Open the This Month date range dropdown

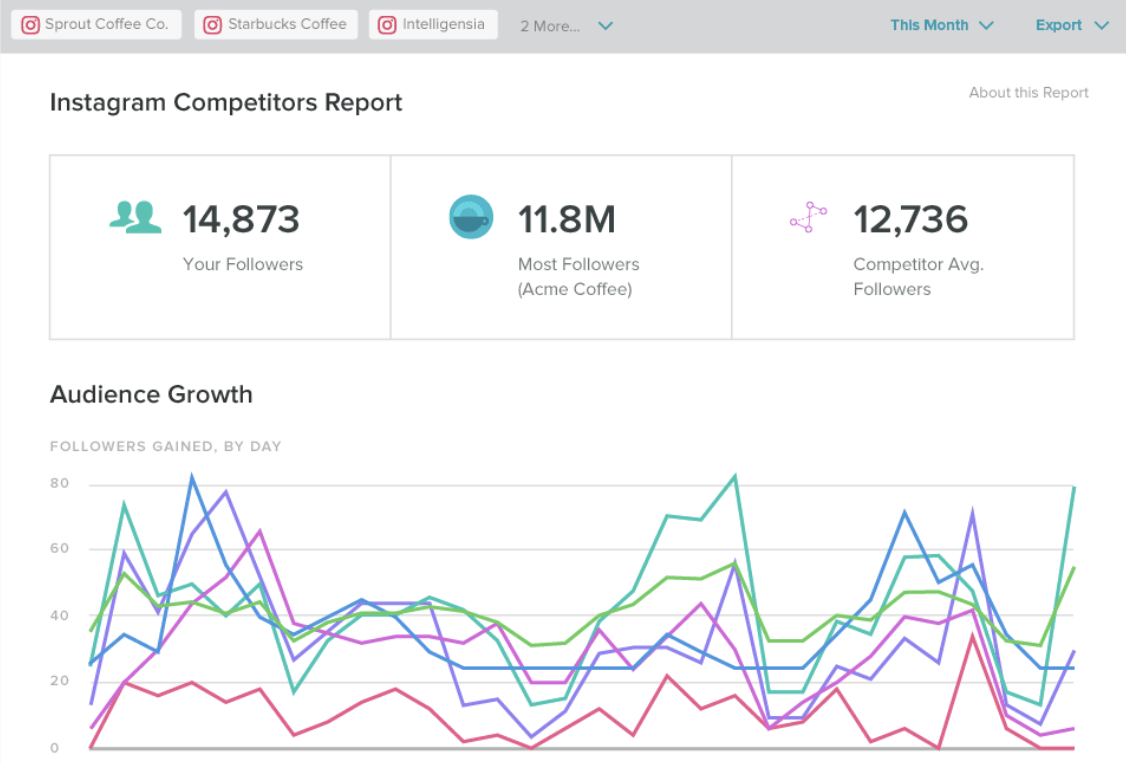pyautogui.click(x=942, y=25)
